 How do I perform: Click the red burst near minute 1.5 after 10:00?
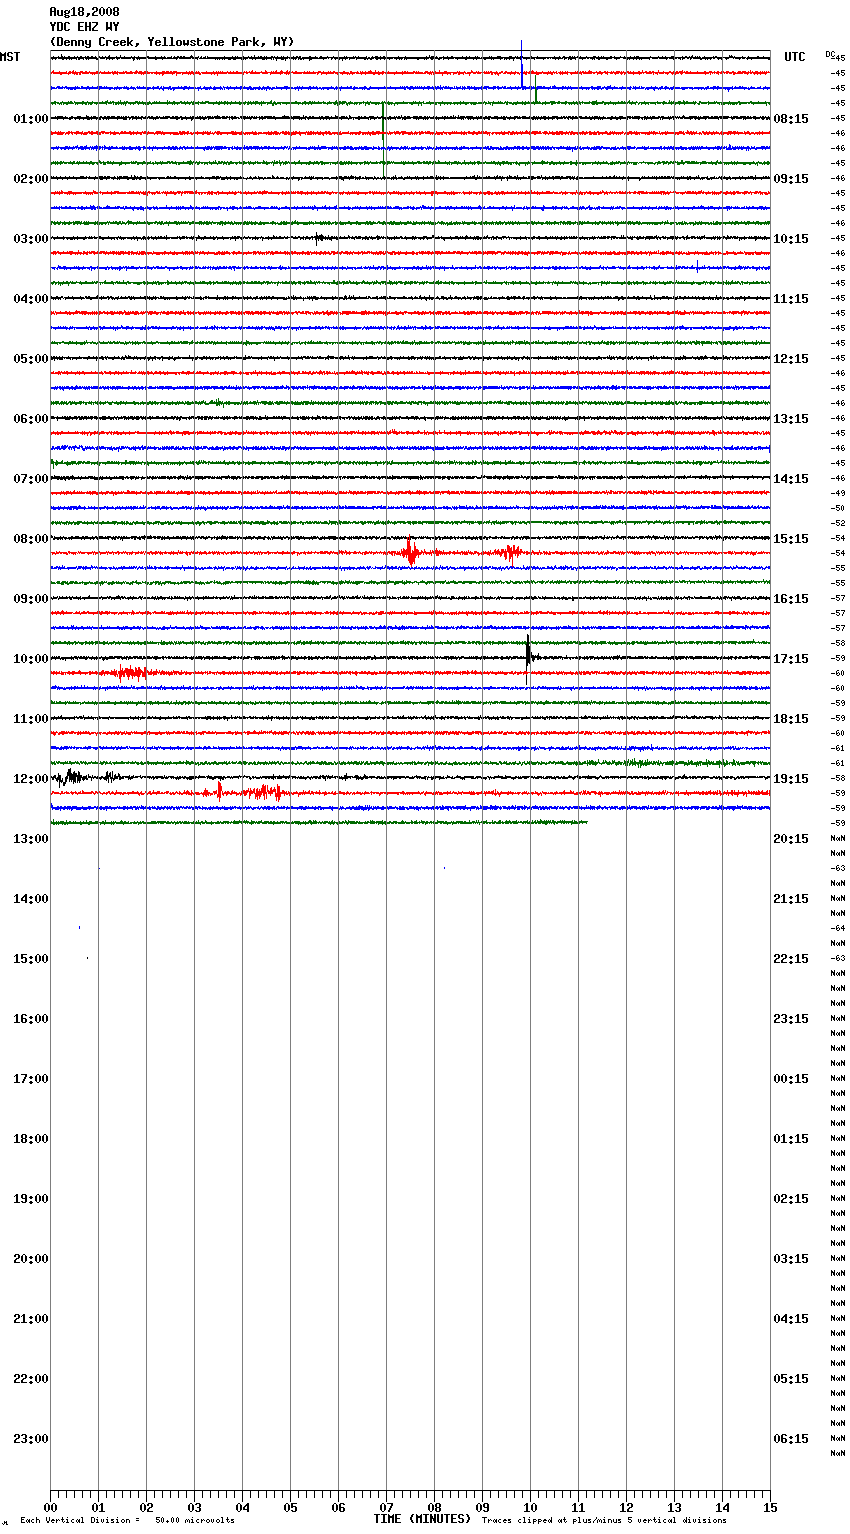pos(130,673)
